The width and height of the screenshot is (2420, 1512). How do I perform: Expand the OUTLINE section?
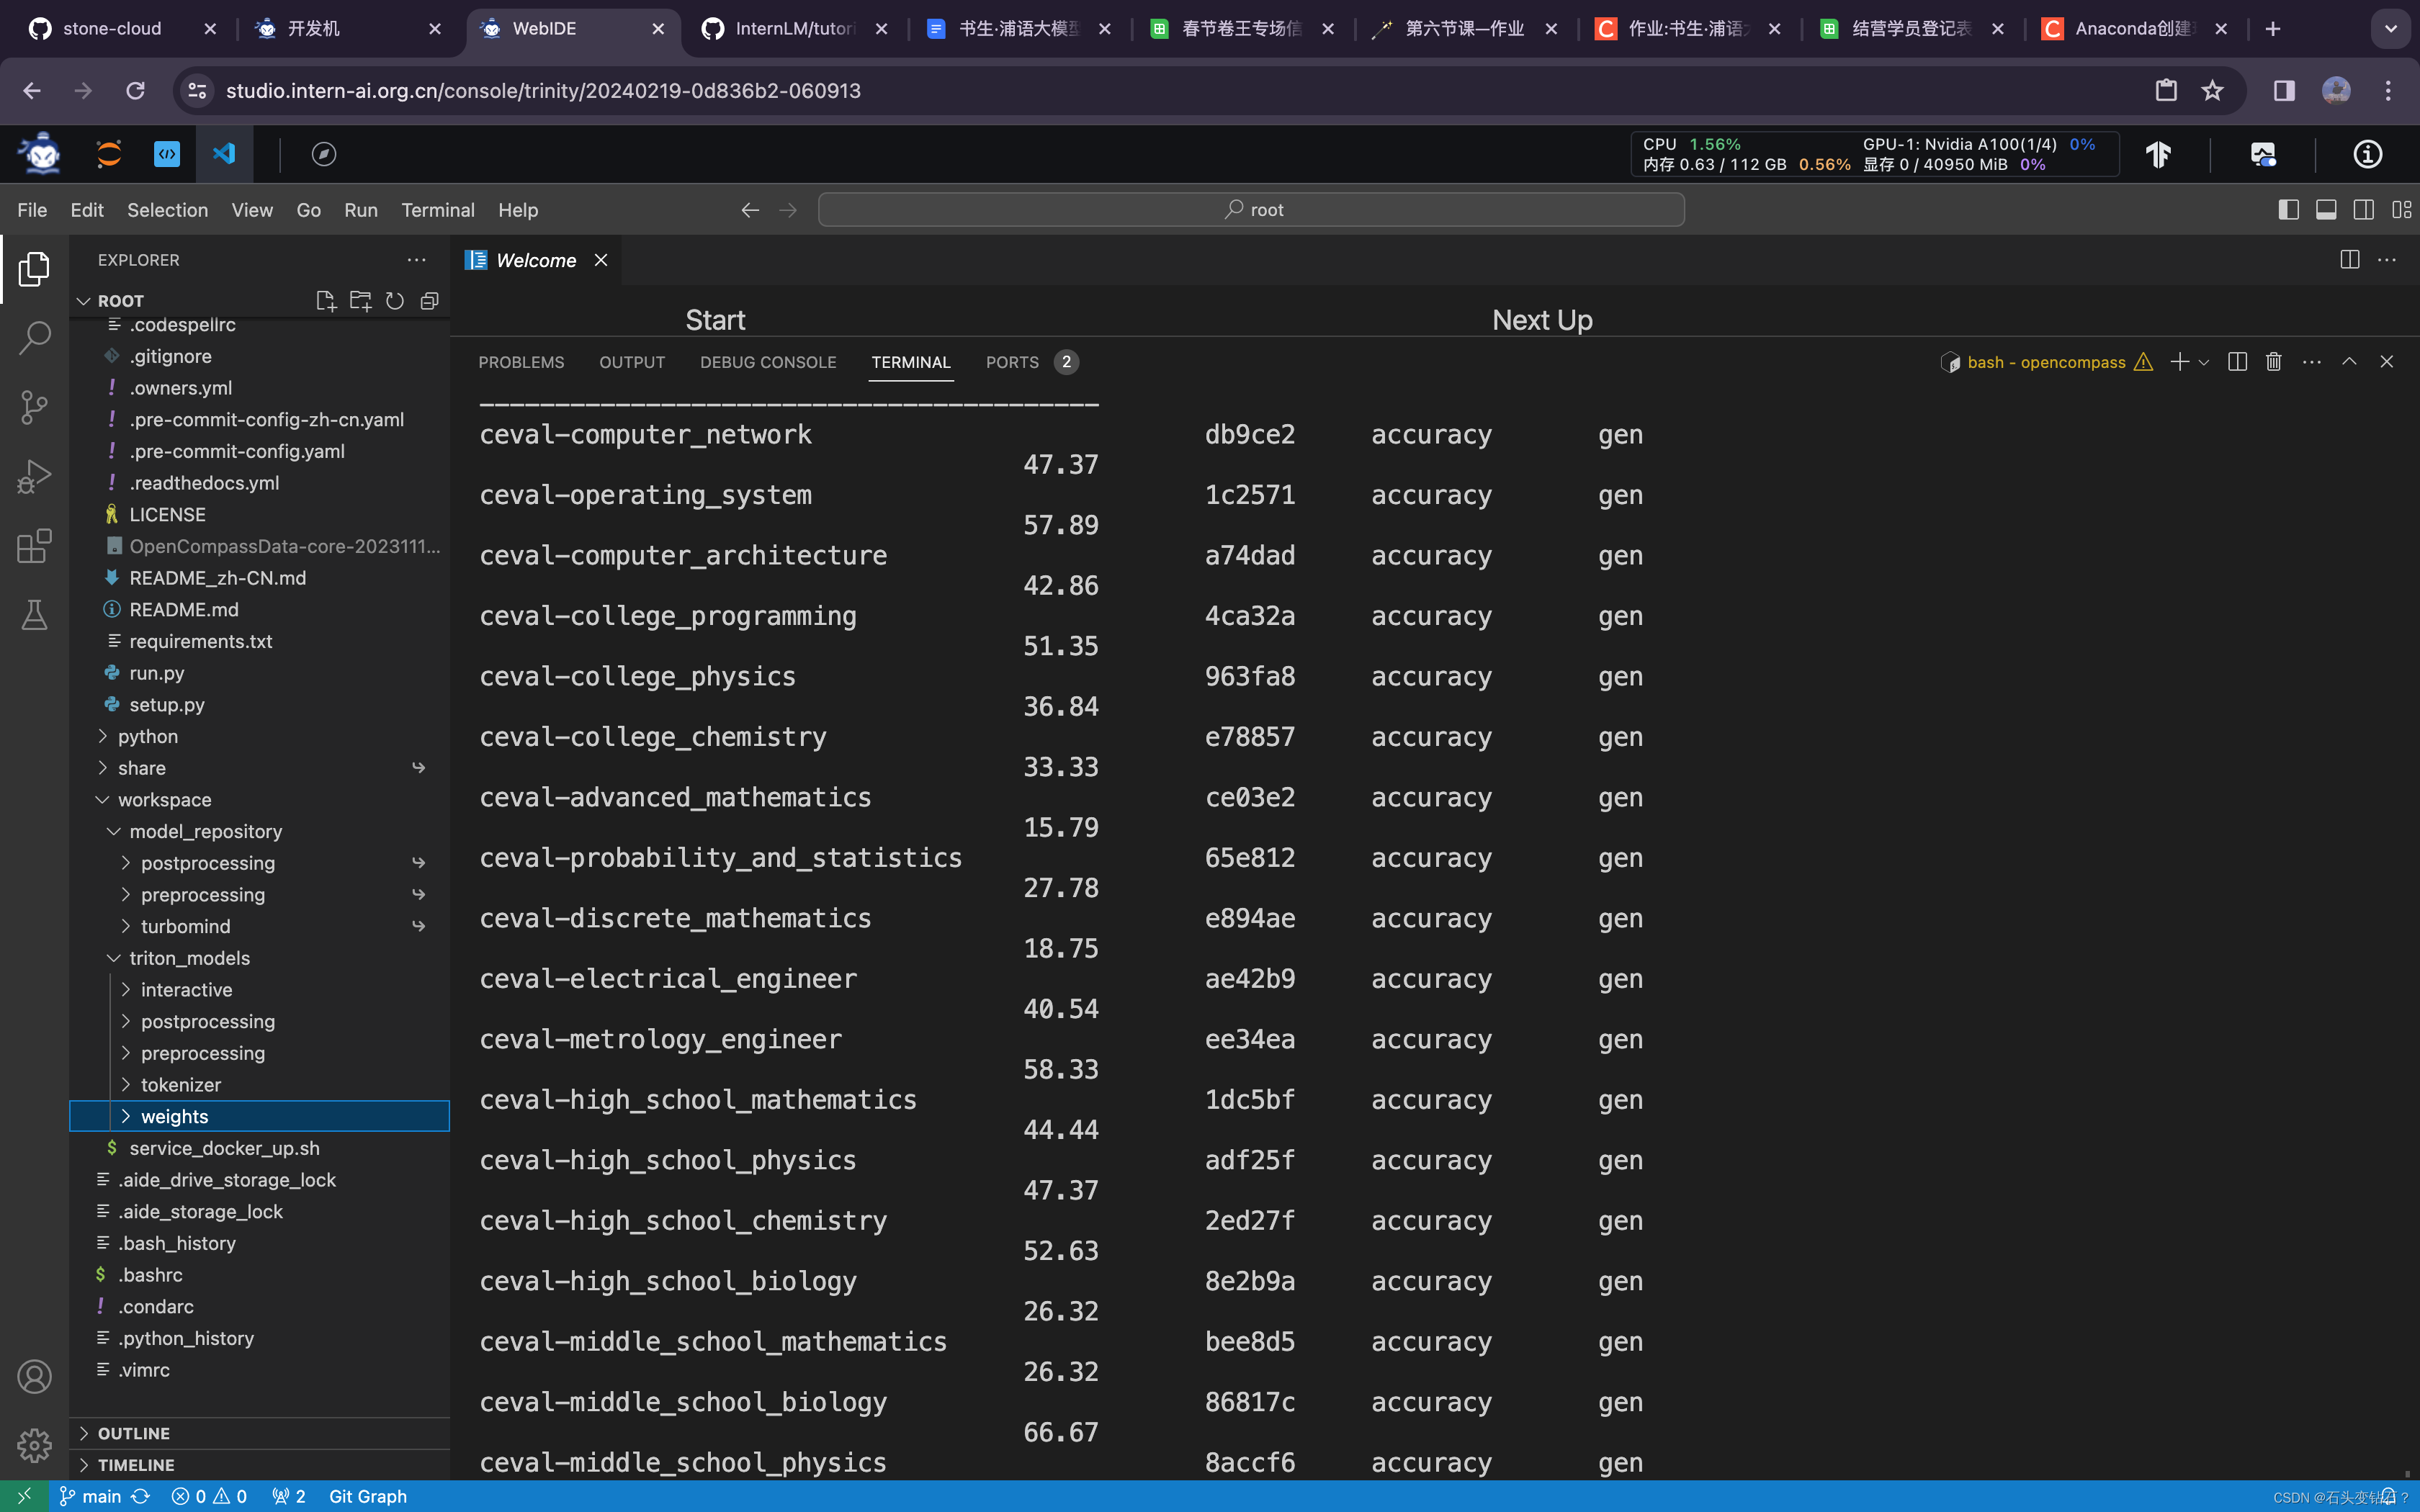point(133,1433)
